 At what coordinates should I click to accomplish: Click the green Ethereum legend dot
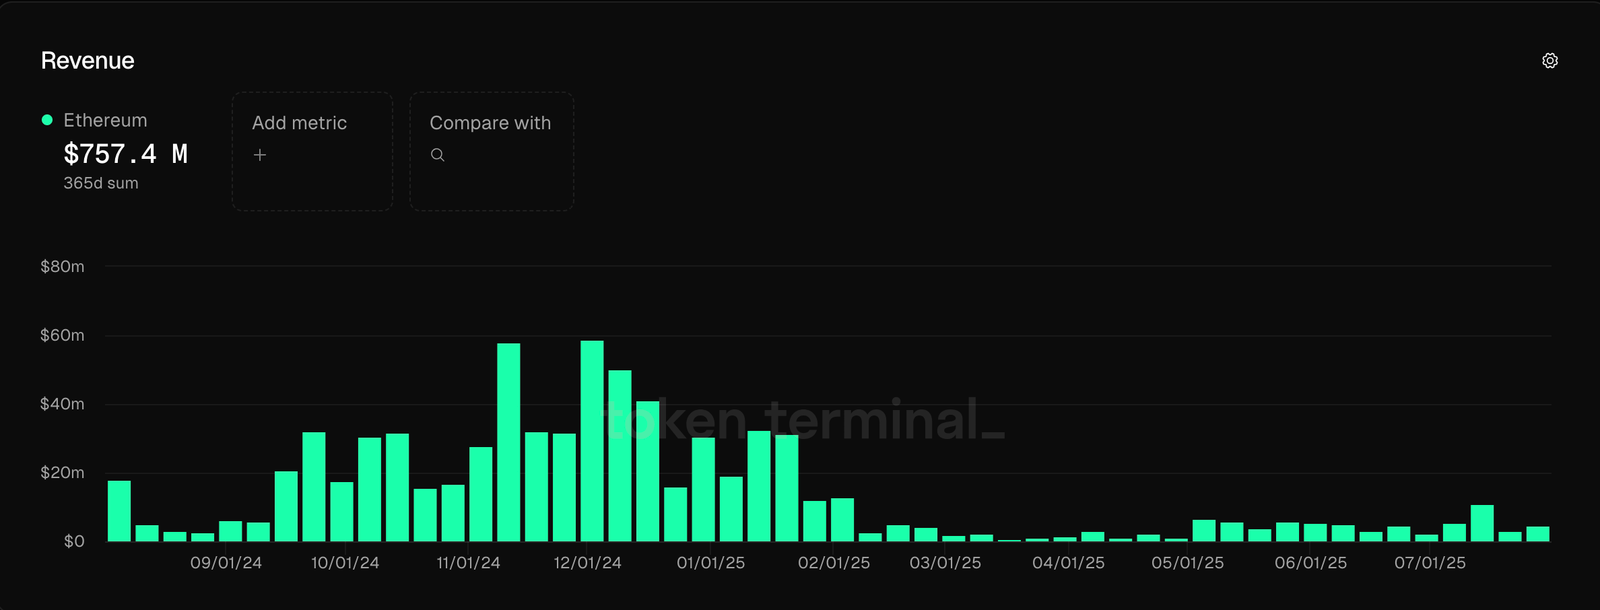pyautogui.click(x=47, y=120)
